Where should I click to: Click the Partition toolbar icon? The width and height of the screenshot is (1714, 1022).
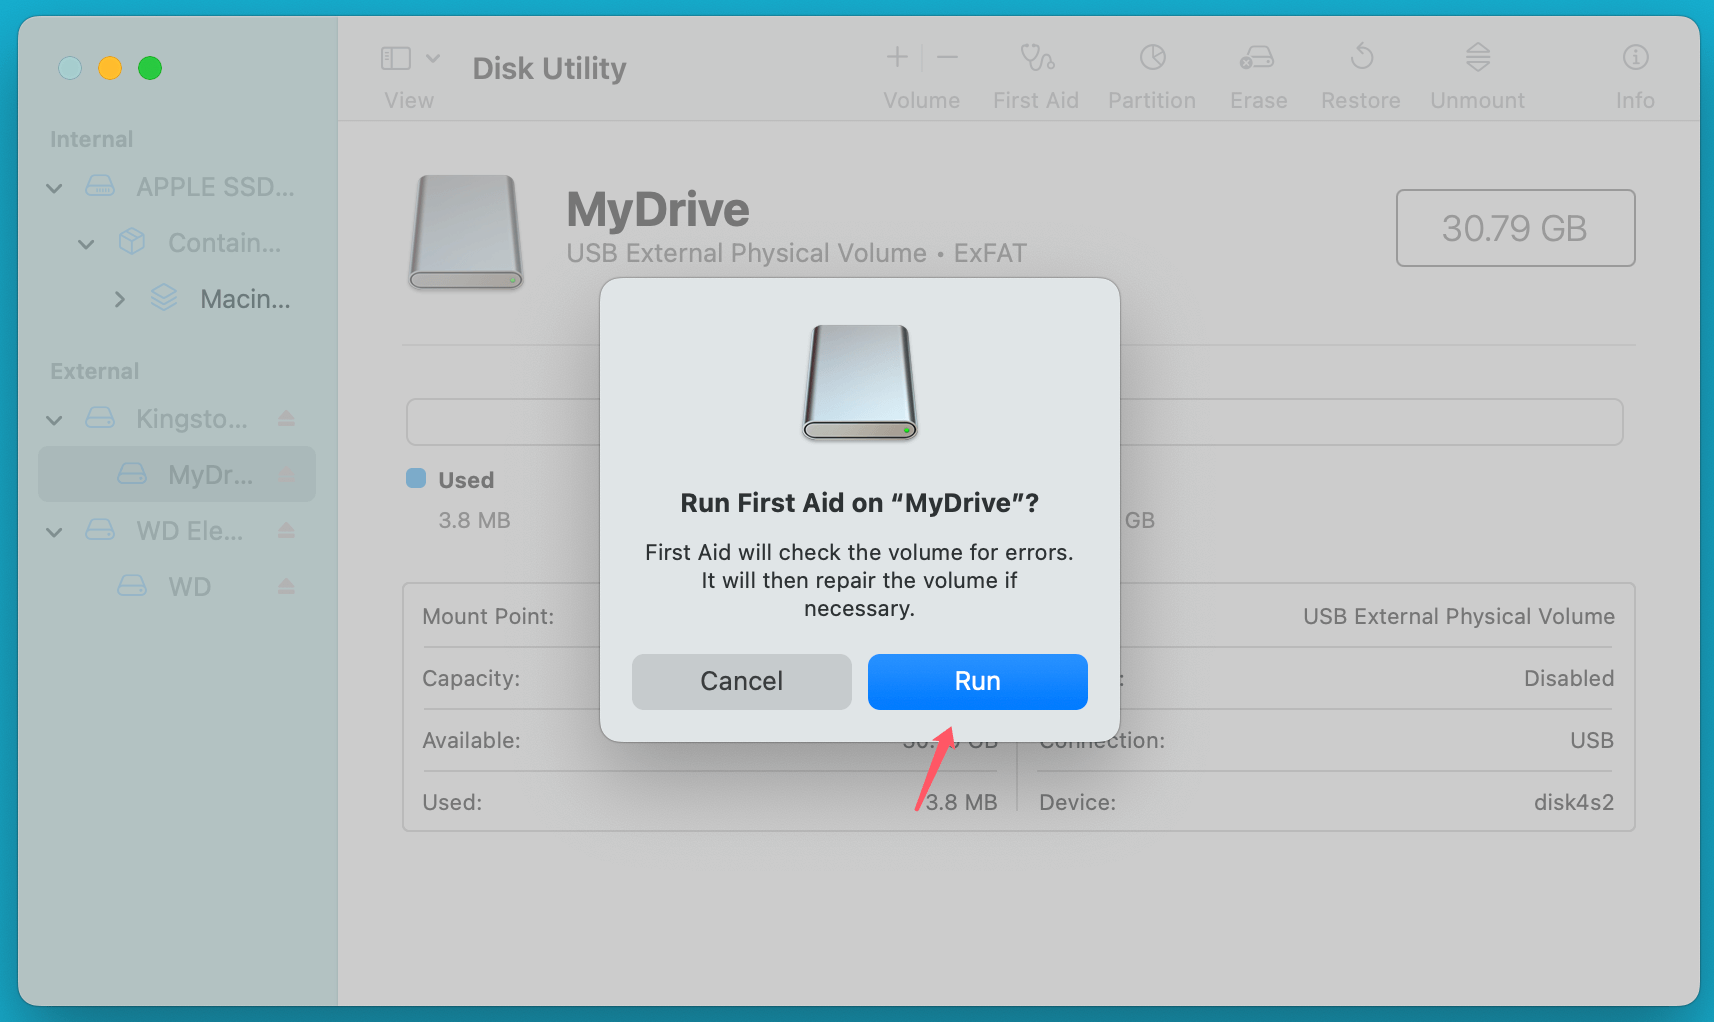1152,58
